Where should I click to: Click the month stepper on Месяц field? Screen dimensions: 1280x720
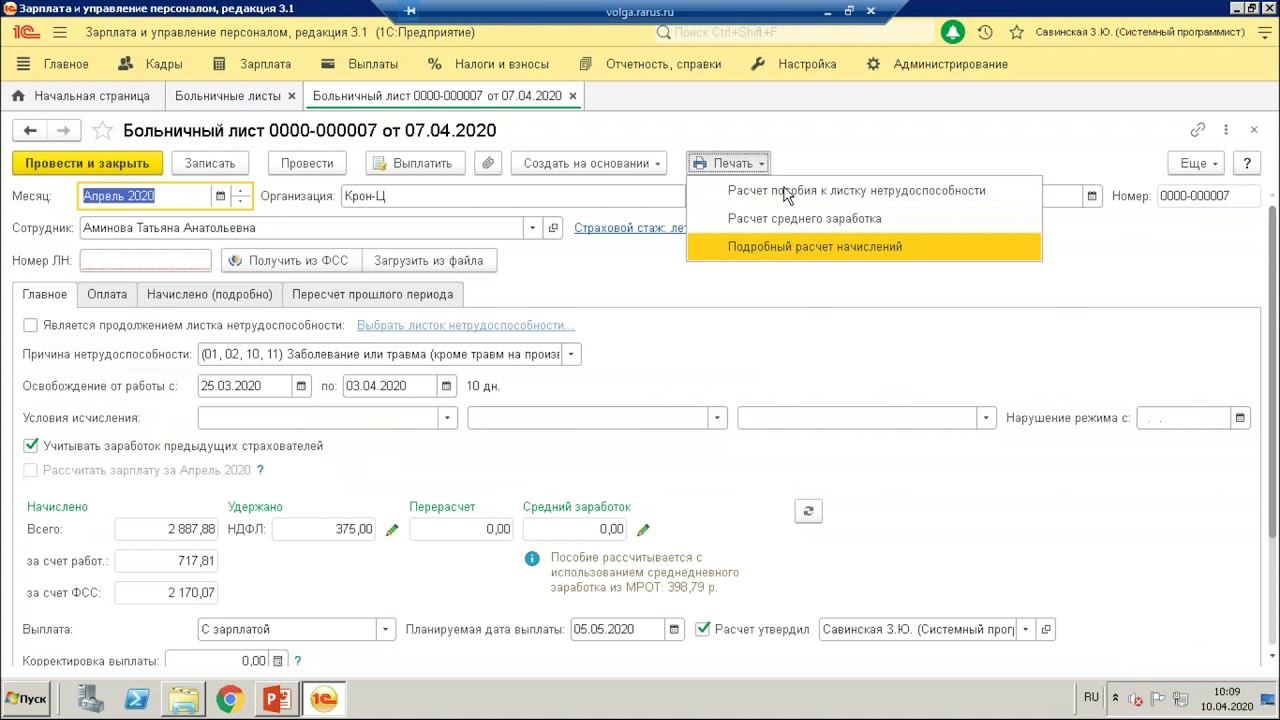coord(240,196)
